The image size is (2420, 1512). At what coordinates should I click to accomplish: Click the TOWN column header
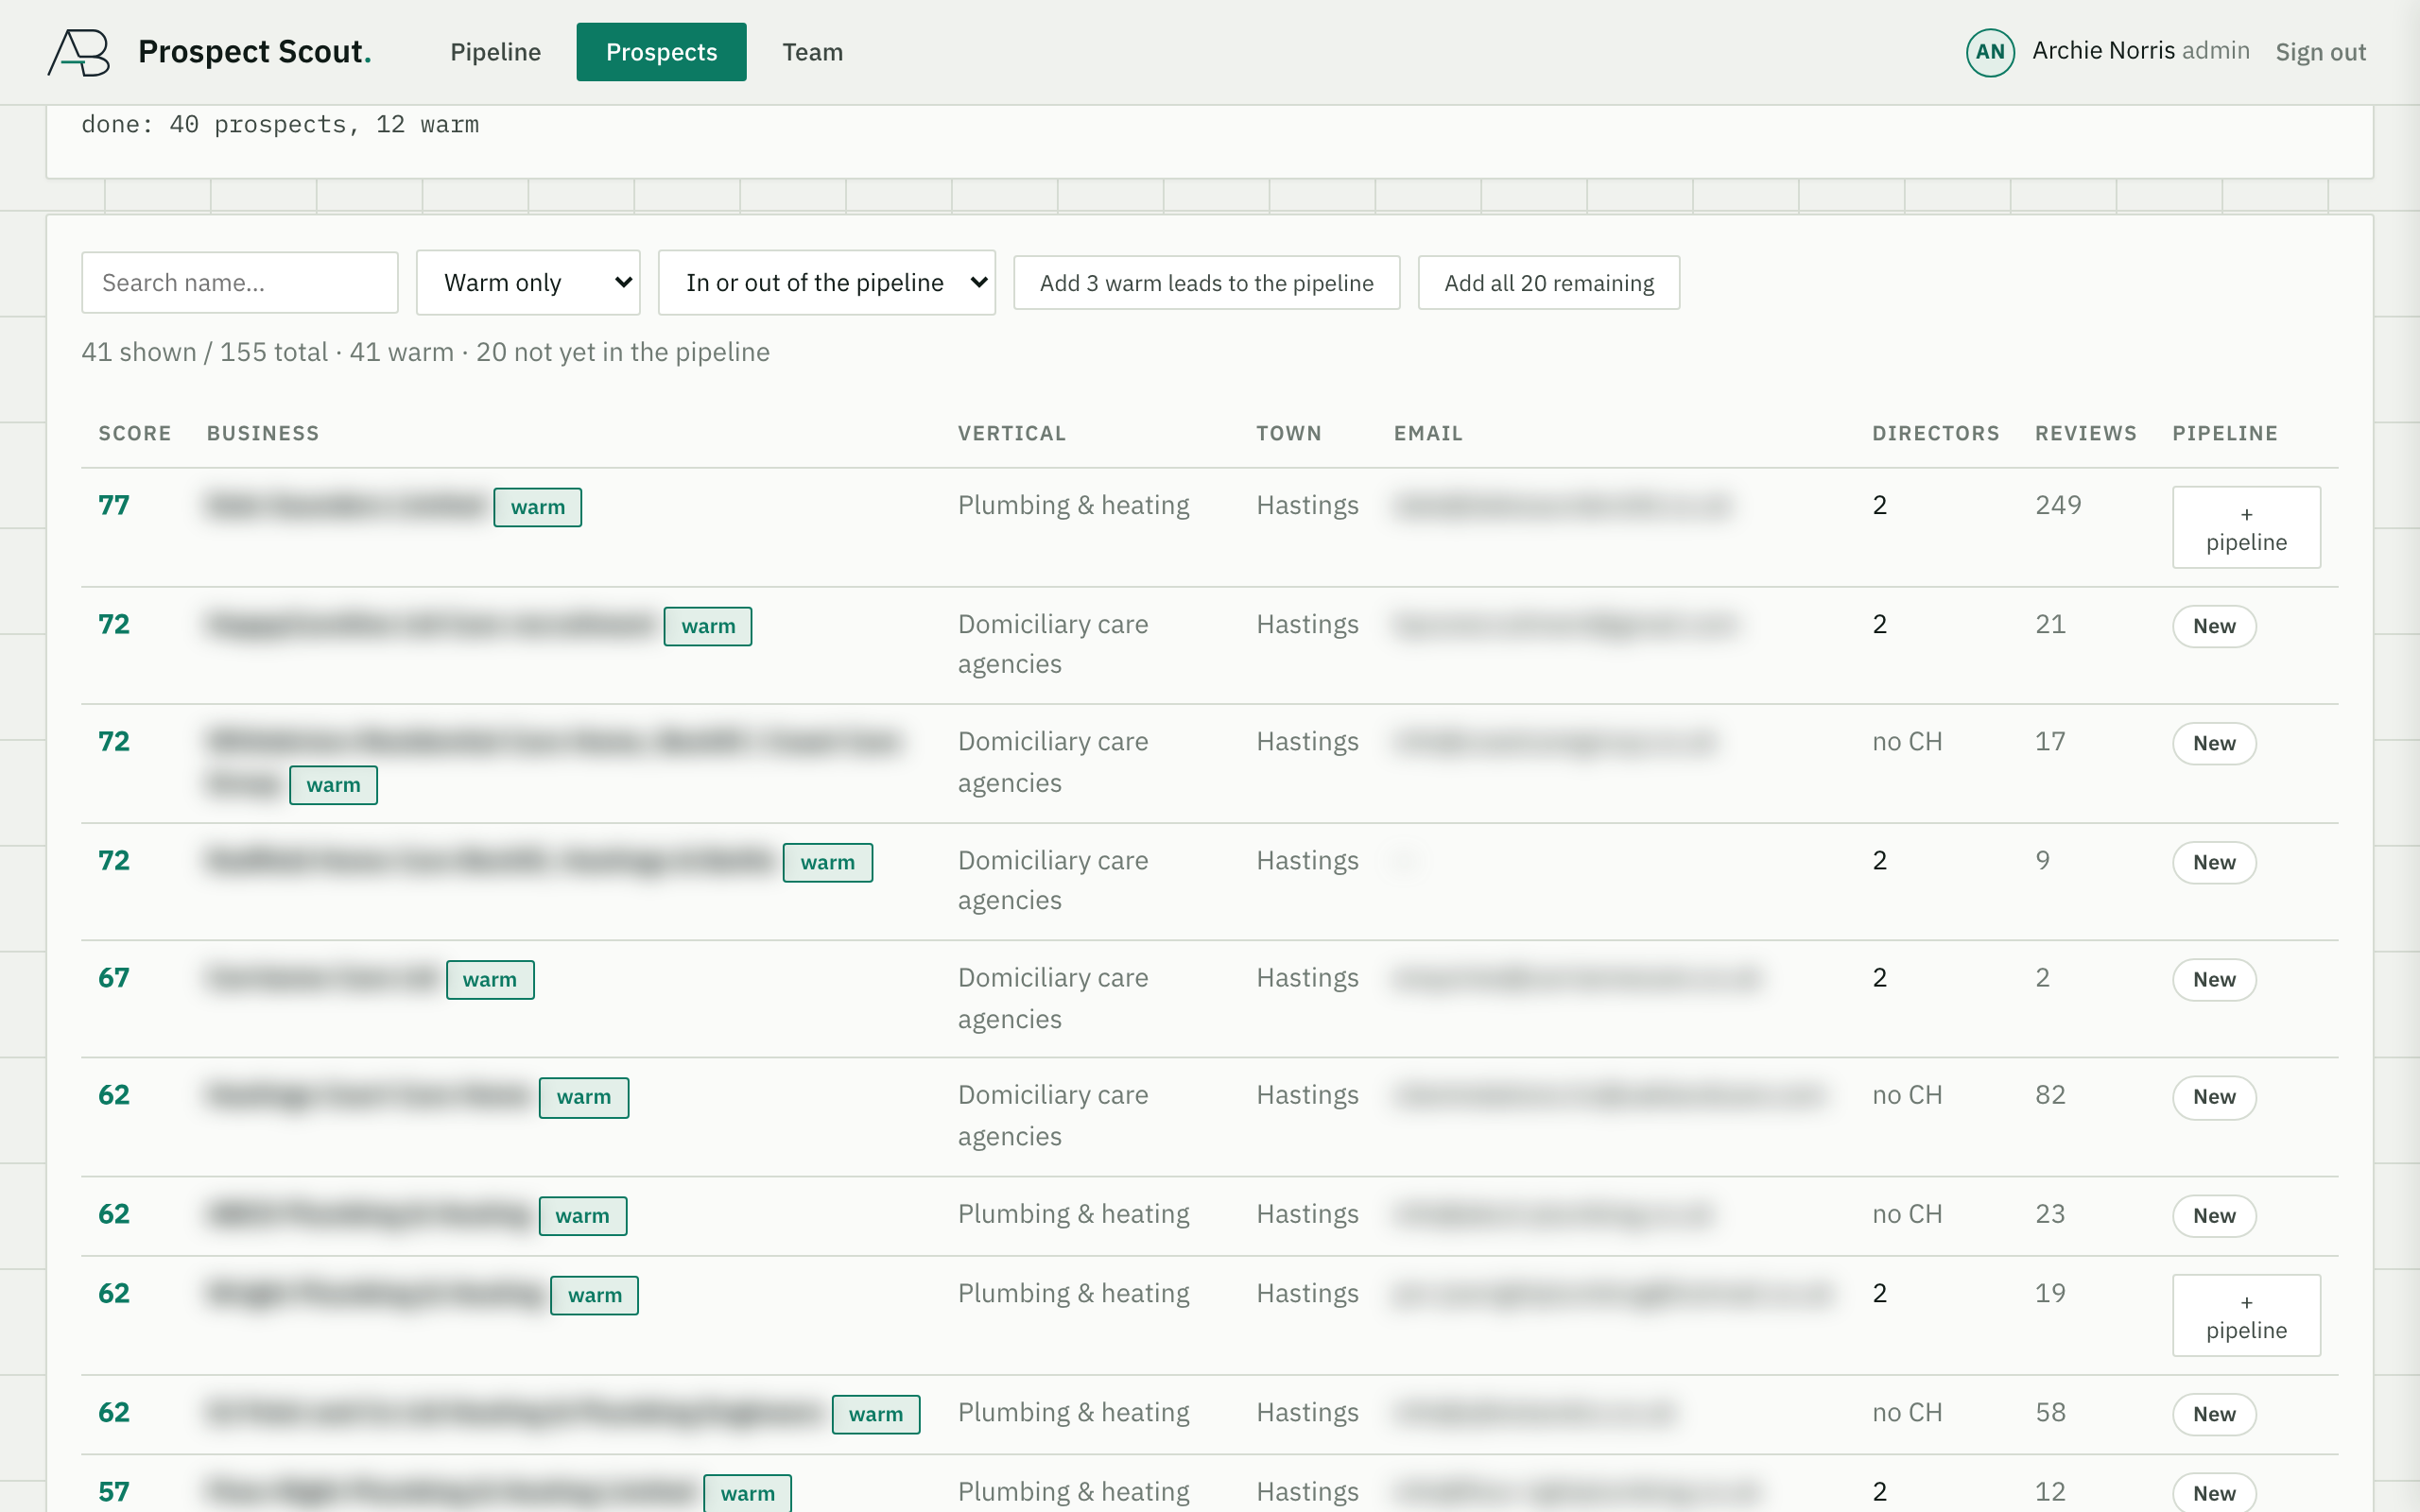(1289, 433)
